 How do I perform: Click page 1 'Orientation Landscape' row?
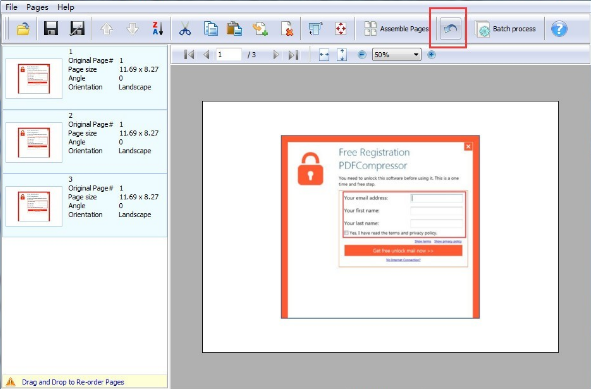[110, 87]
